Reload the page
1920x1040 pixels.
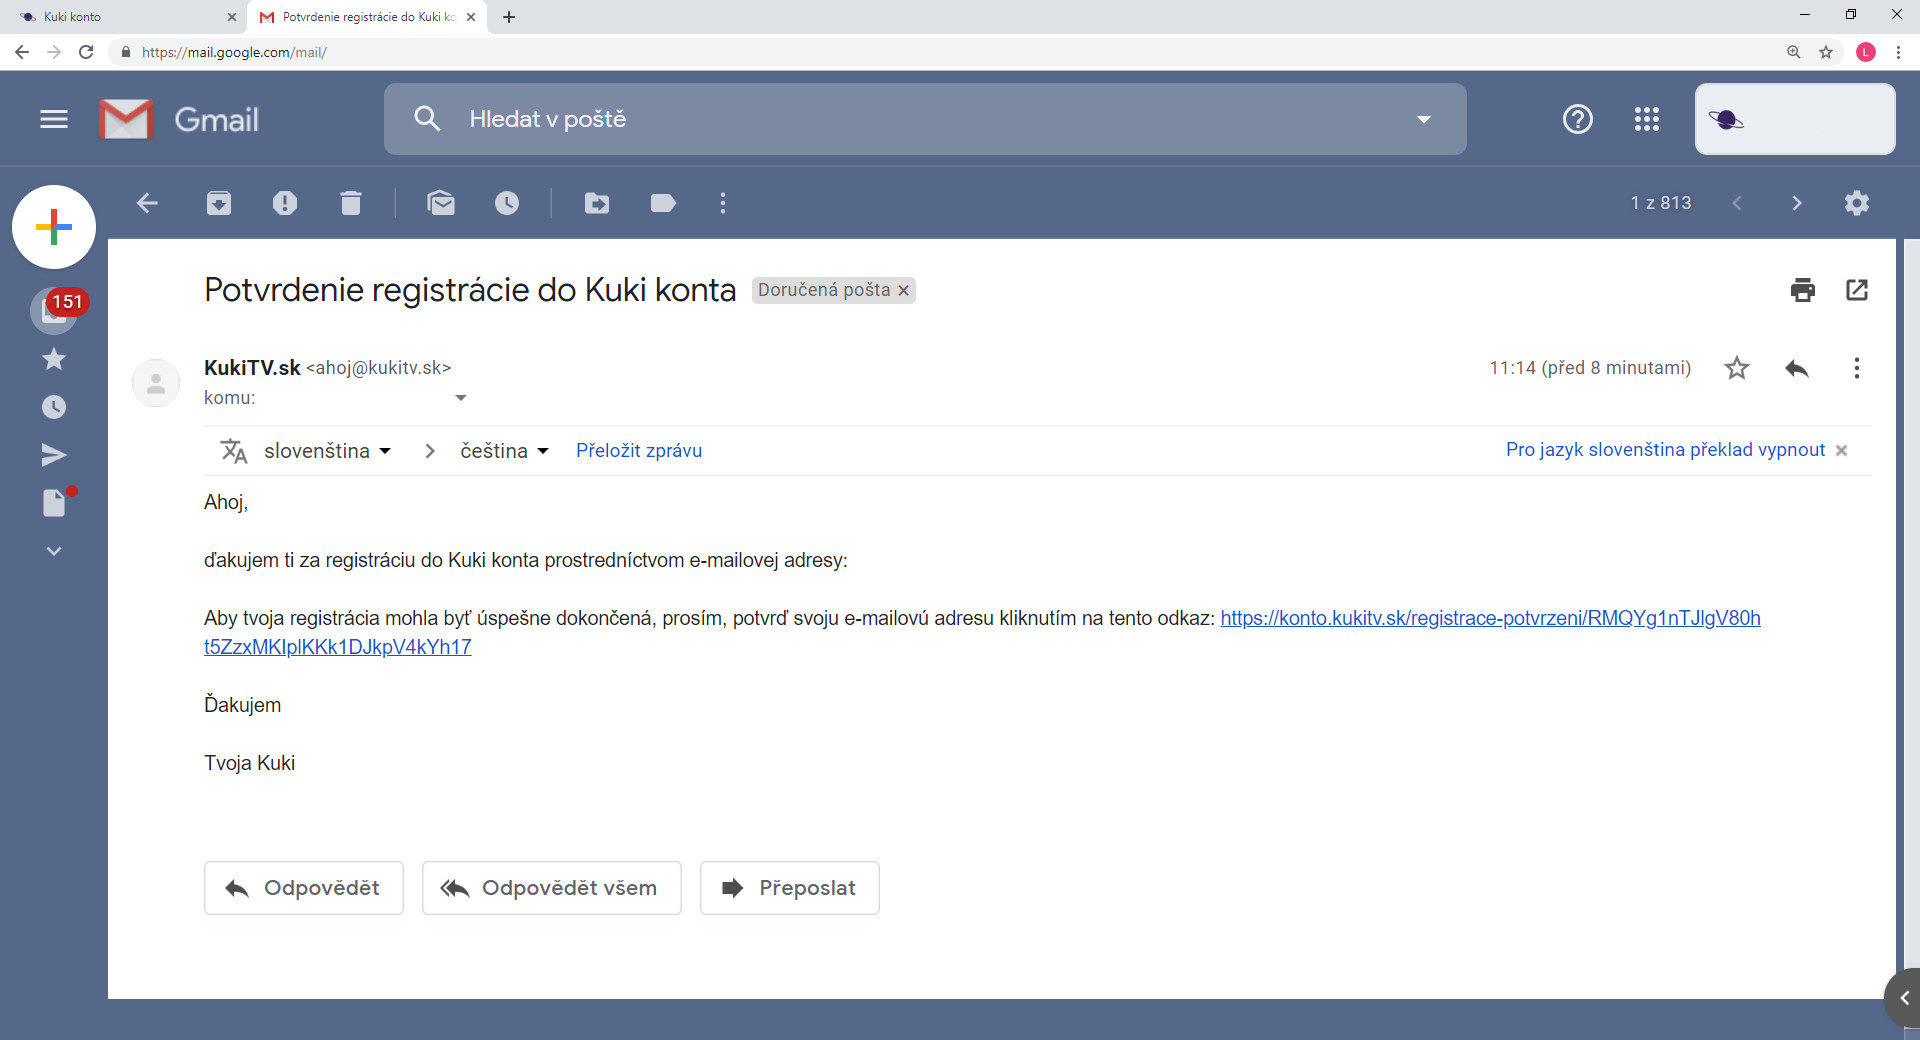click(x=86, y=52)
